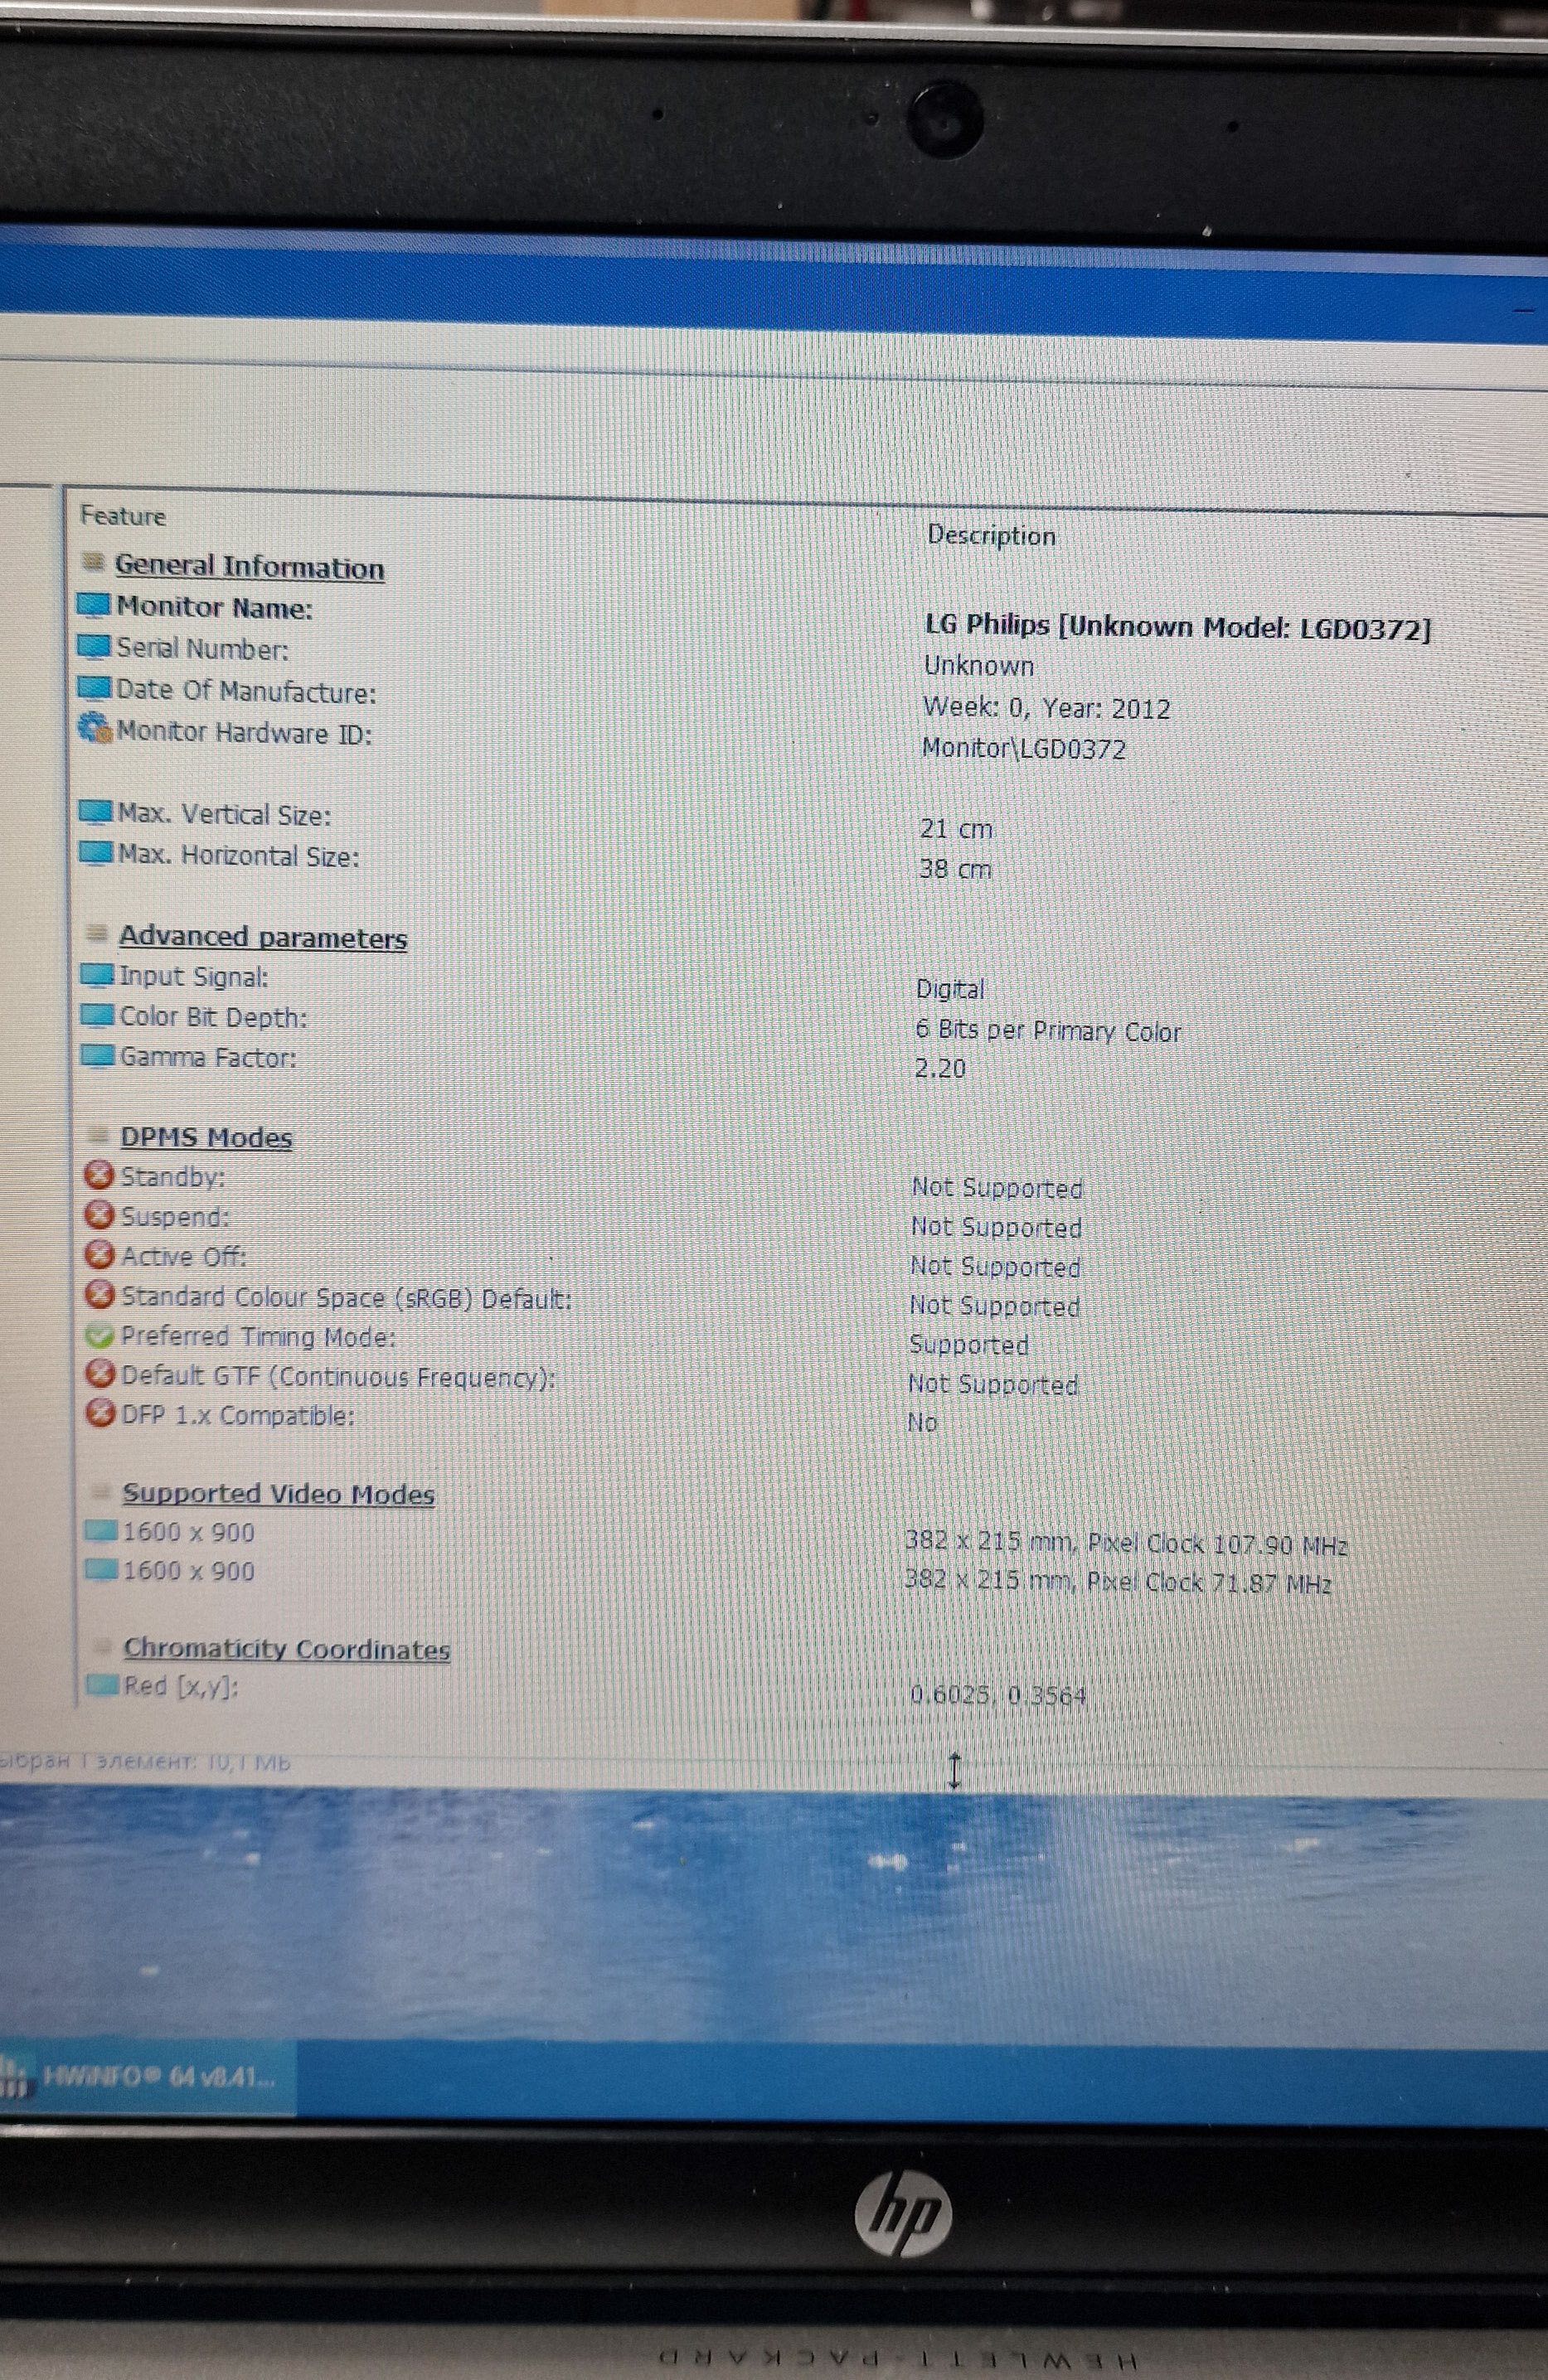Viewport: 1548px width, 2380px height.
Task: Select the DPMS Modes heading
Action: [206, 1137]
